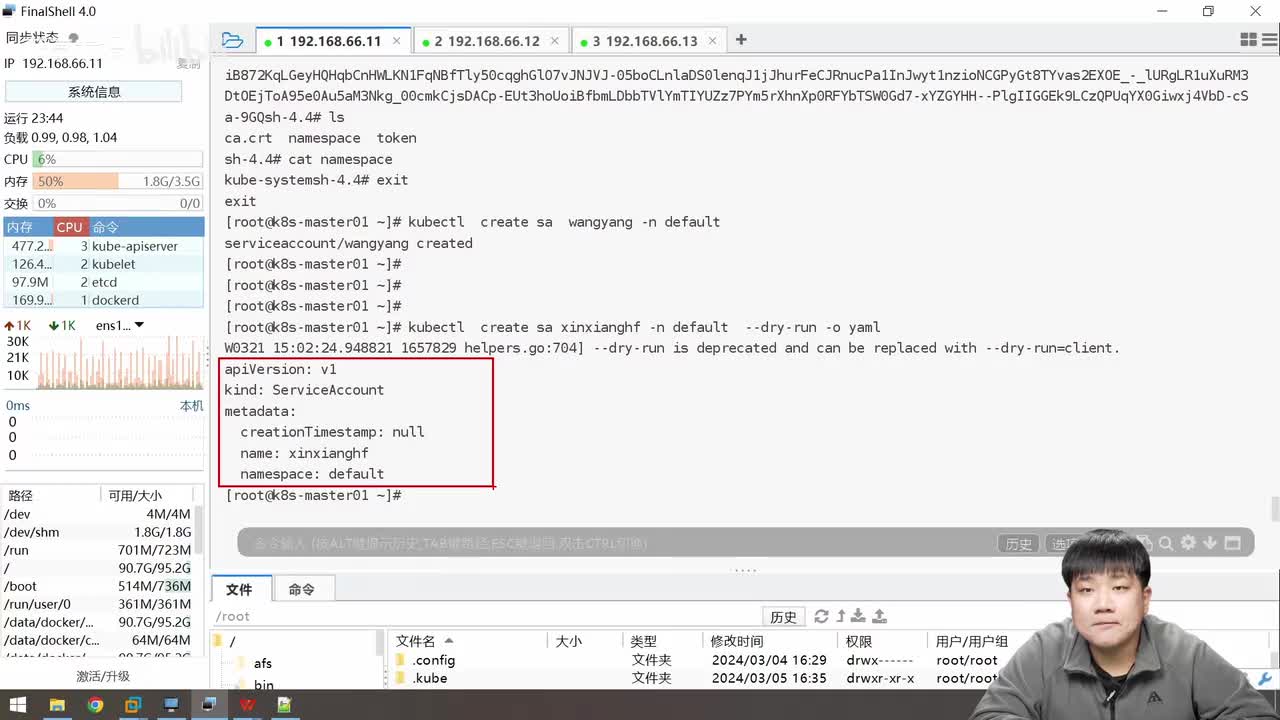Screen dimensions: 1280x720
Task: Open file panel 历史 button
Action: click(x=783, y=617)
